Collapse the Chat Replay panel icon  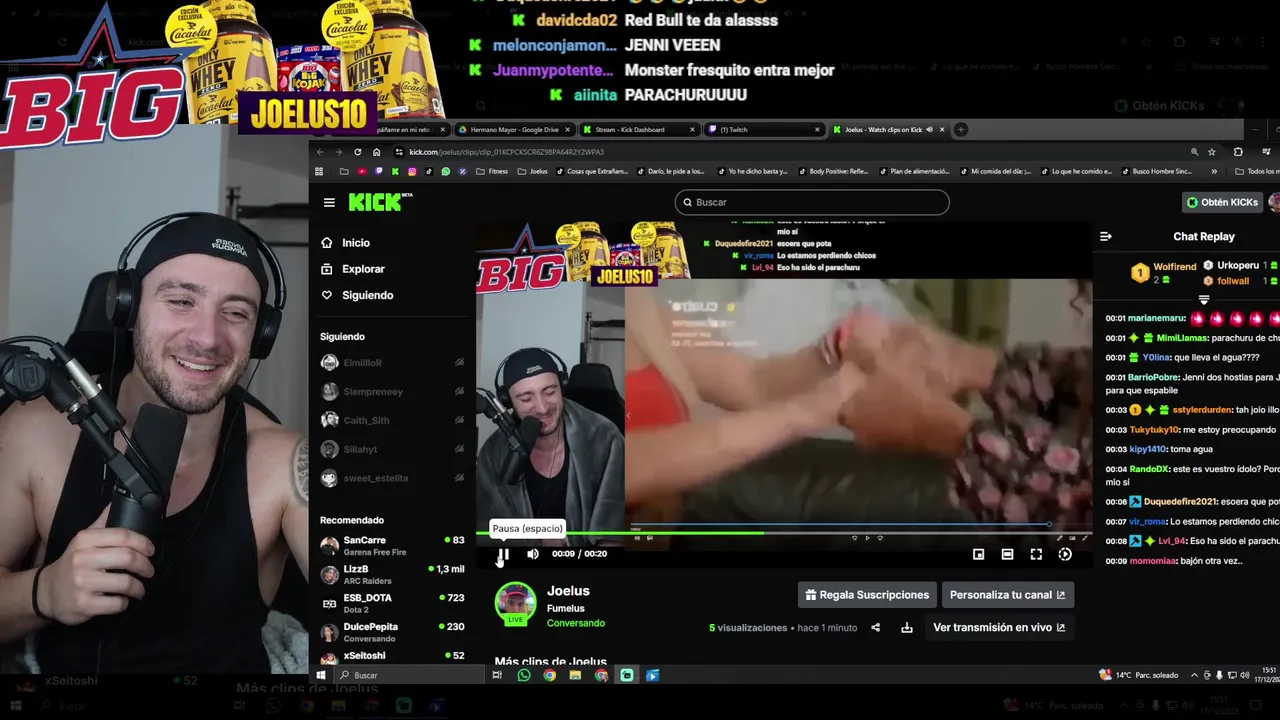point(1105,237)
